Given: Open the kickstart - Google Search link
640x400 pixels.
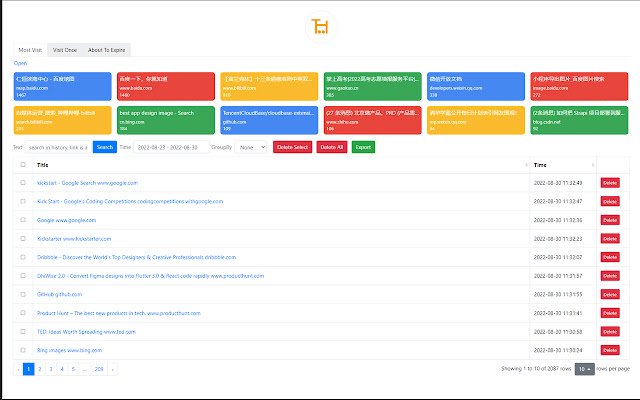Looking at the screenshot, I should [87, 183].
